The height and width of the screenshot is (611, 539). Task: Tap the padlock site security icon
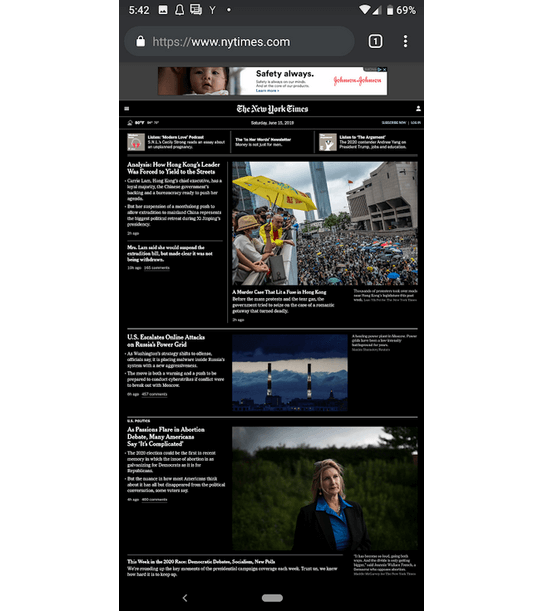pos(141,41)
